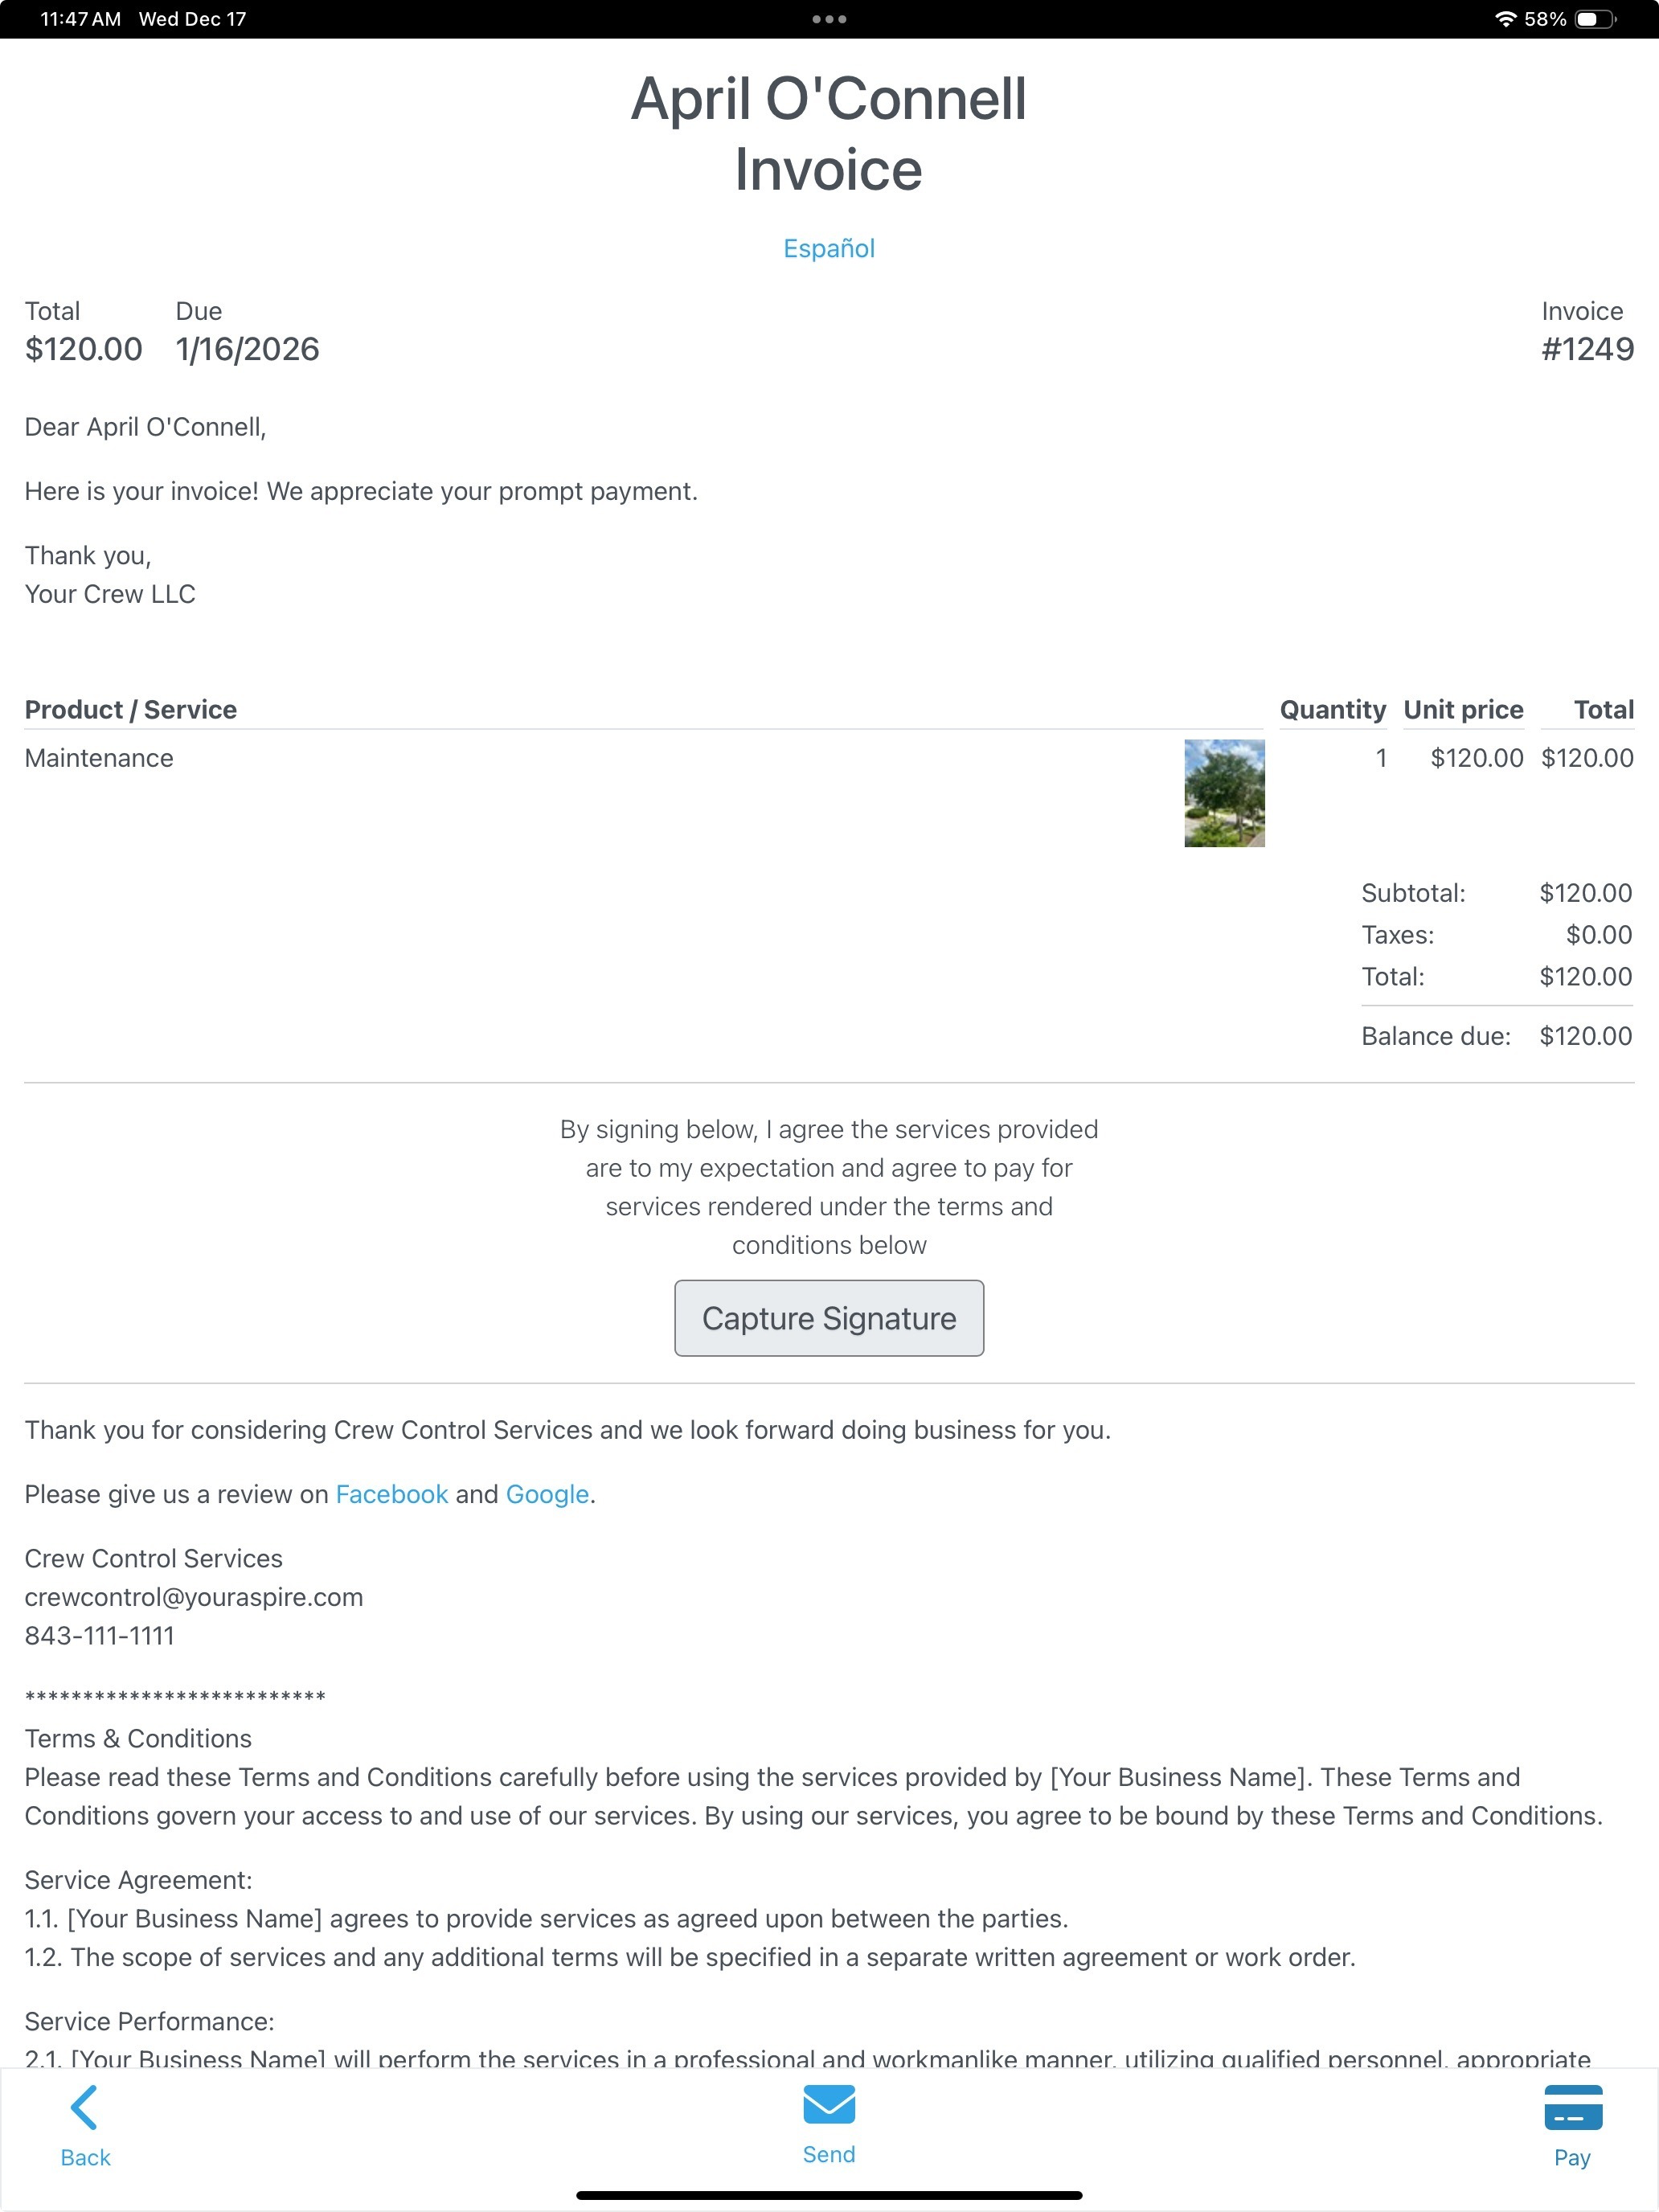This screenshot has width=1659, height=2212.
Task: Open the Facebook review link
Action: click(392, 1494)
